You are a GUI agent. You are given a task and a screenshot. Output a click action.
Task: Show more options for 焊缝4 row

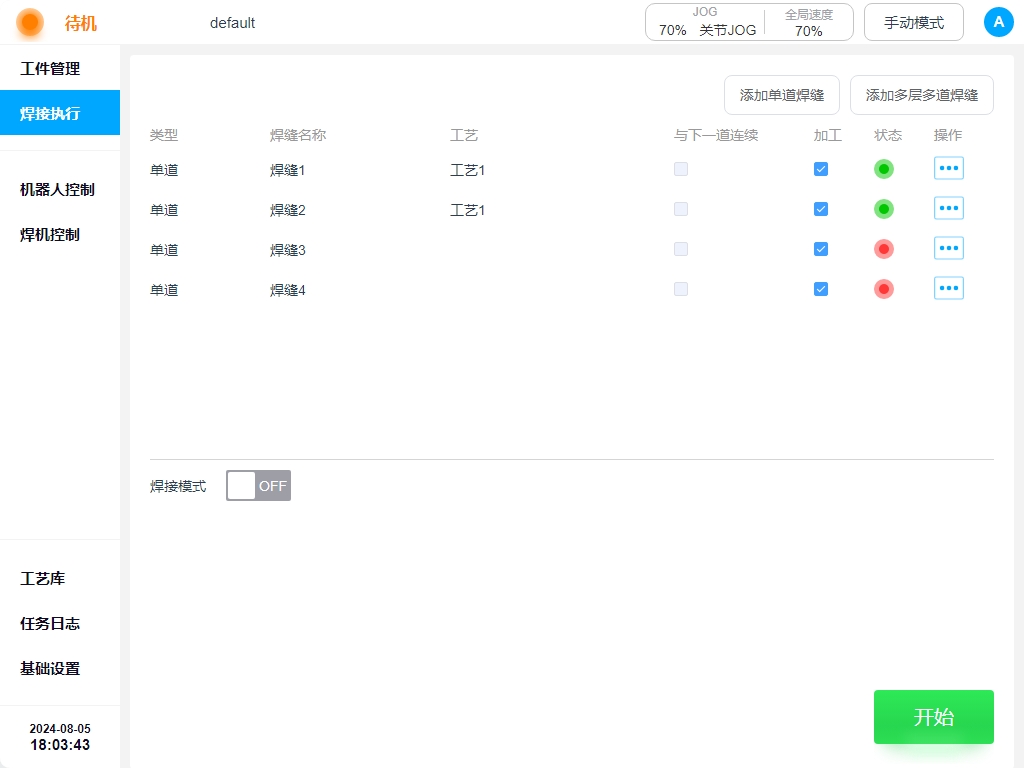(948, 288)
